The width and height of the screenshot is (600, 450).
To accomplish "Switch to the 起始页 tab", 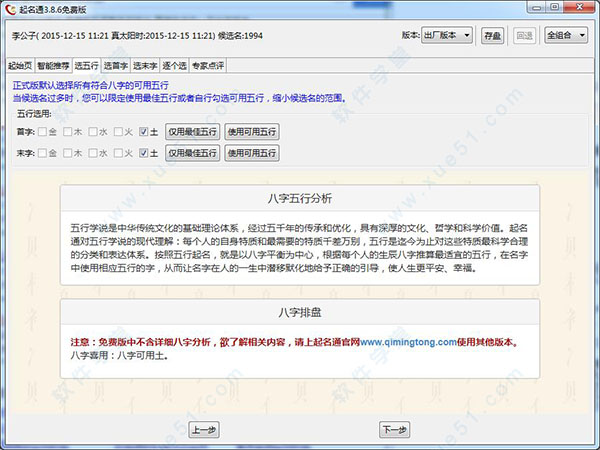I will [19, 64].
